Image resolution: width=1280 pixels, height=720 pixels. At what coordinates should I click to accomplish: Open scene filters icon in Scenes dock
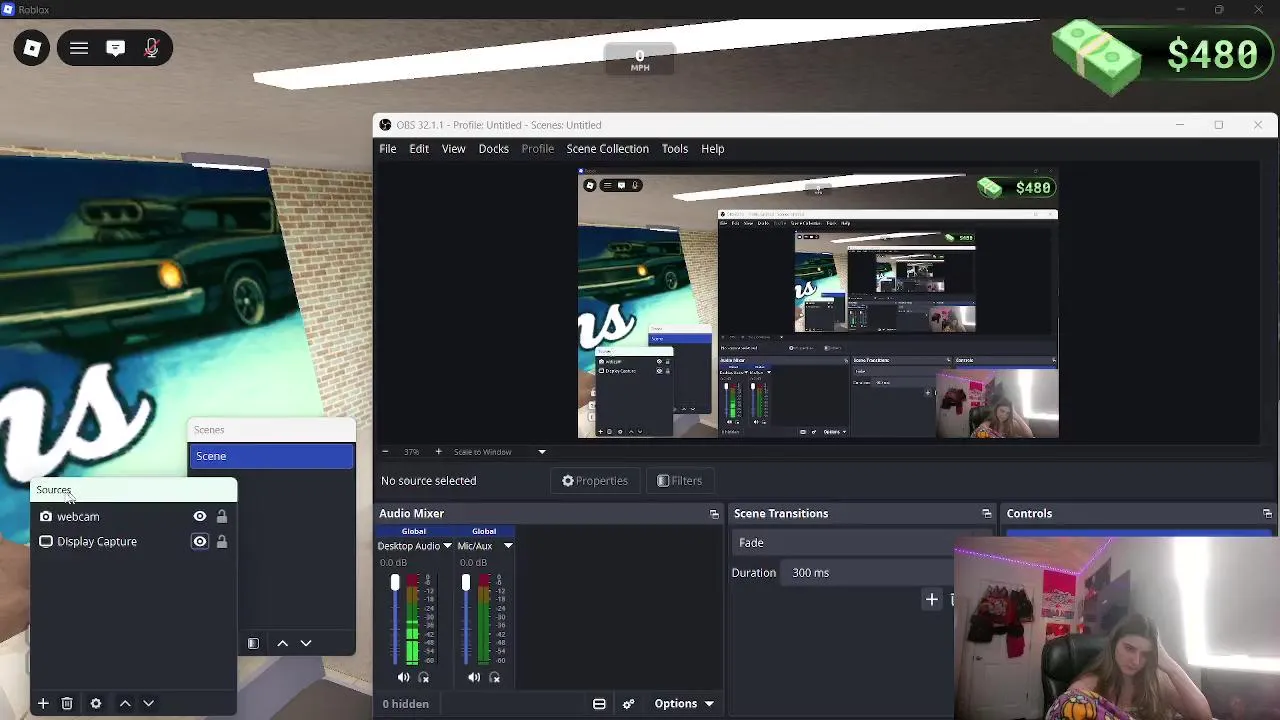pos(253,643)
